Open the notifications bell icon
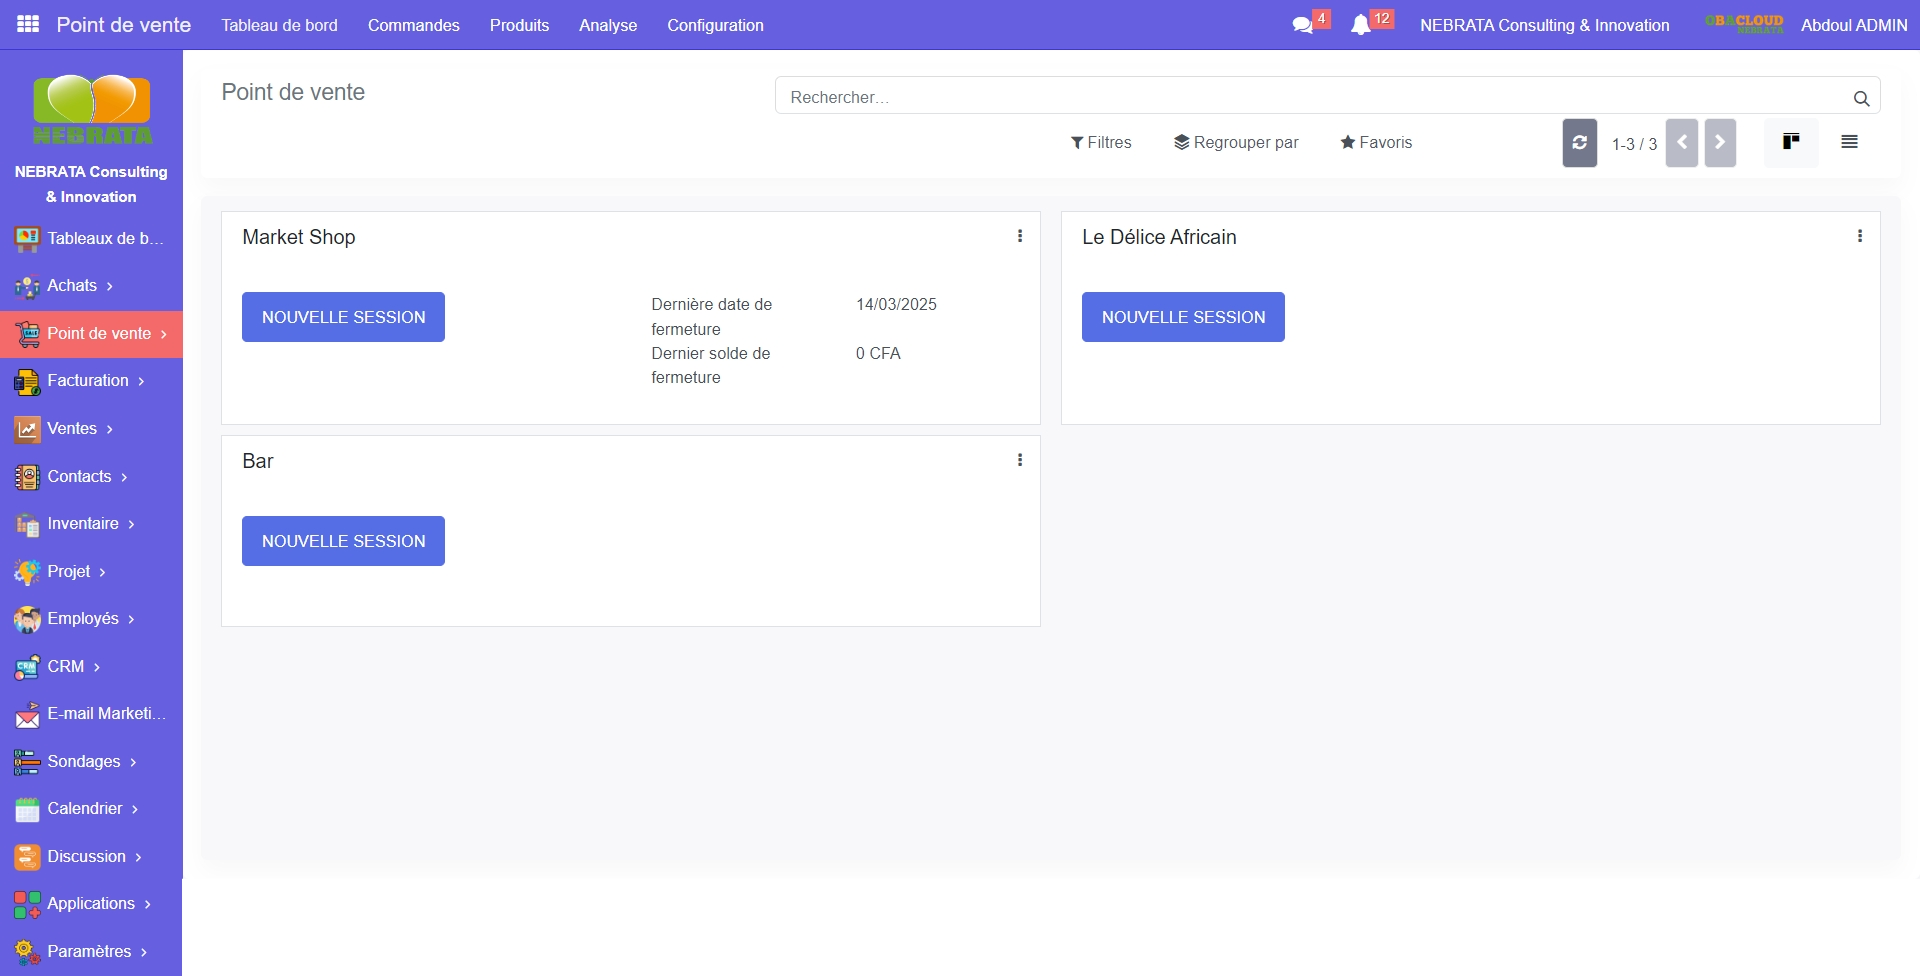This screenshot has width=1920, height=976. pyautogui.click(x=1360, y=25)
